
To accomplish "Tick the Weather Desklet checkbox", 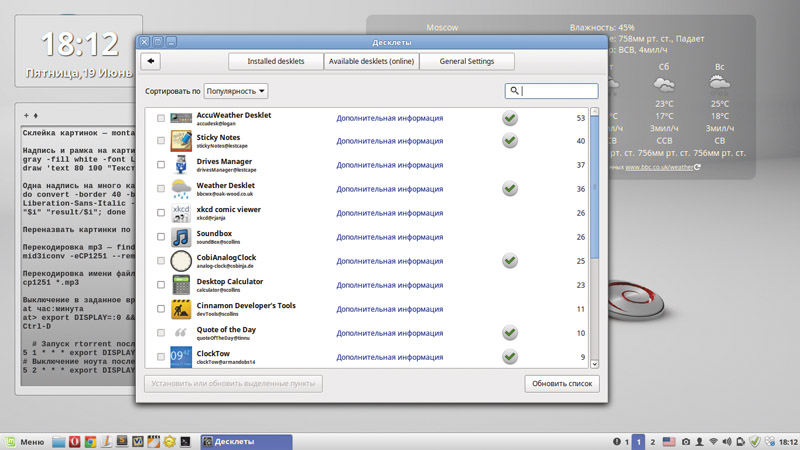I will pos(161,189).
